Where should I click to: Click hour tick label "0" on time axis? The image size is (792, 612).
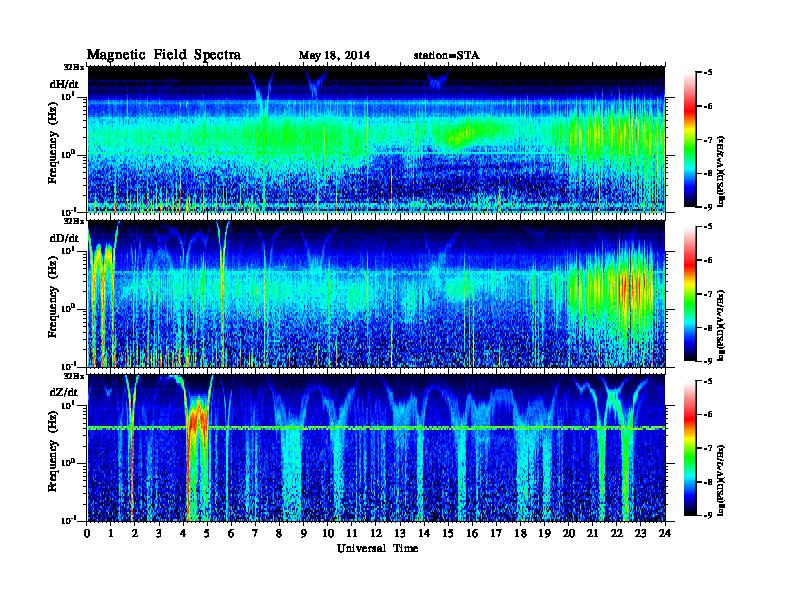click(87, 533)
